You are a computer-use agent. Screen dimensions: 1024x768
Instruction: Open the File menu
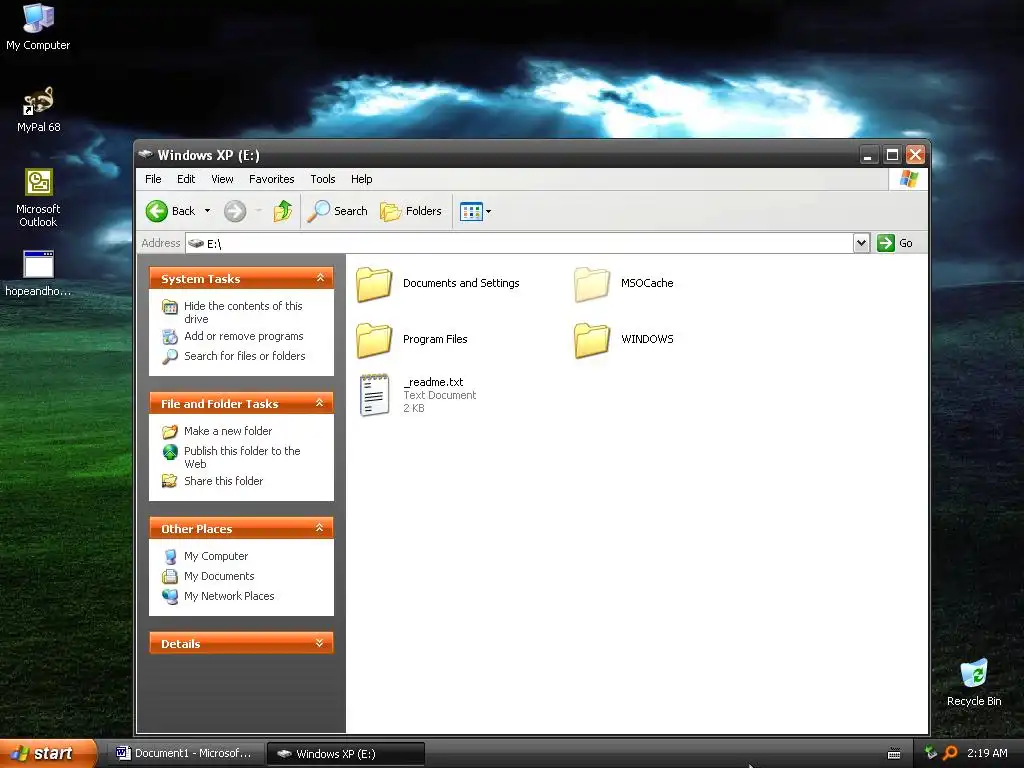(x=153, y=179)
